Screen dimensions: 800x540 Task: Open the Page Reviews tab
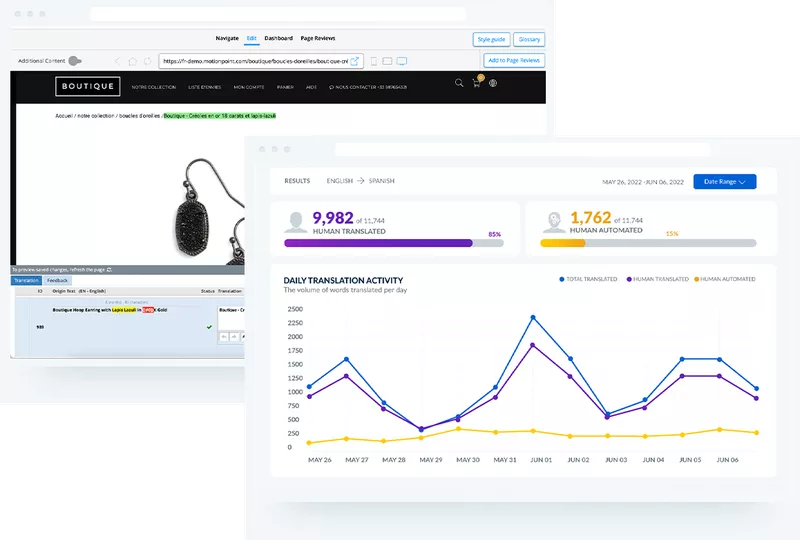(318, 38)
